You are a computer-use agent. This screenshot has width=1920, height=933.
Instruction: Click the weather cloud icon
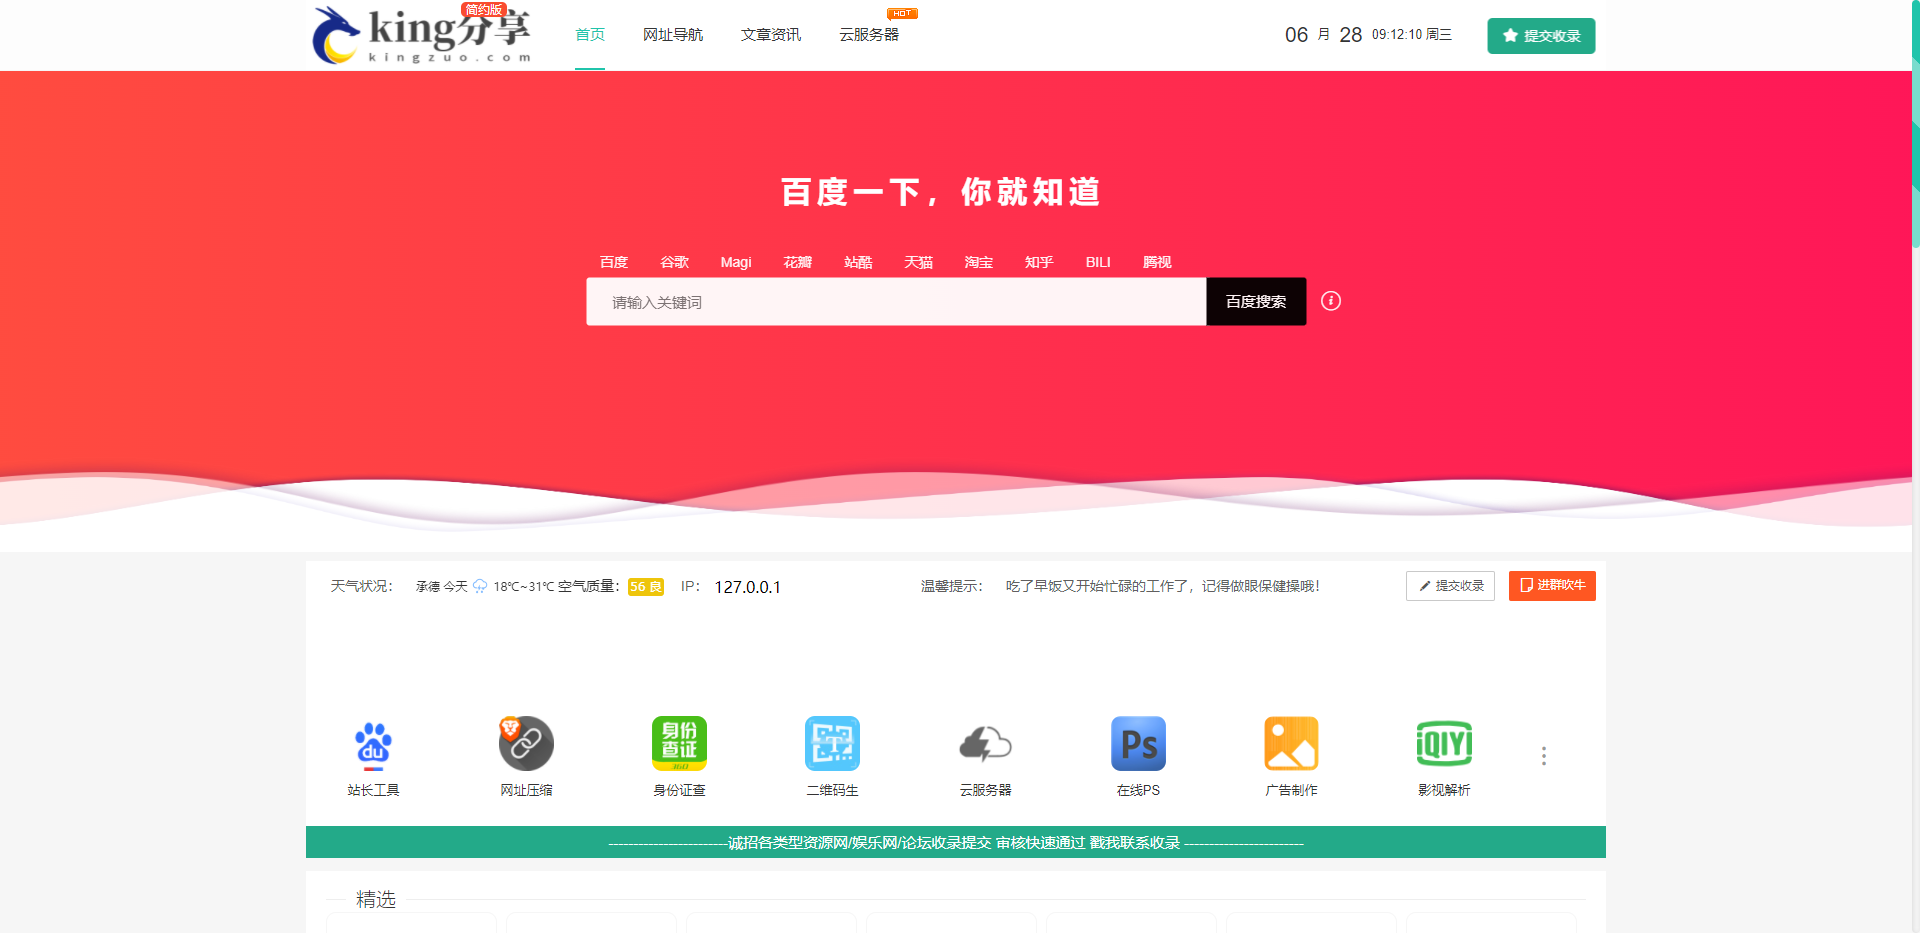pos(480,587)
